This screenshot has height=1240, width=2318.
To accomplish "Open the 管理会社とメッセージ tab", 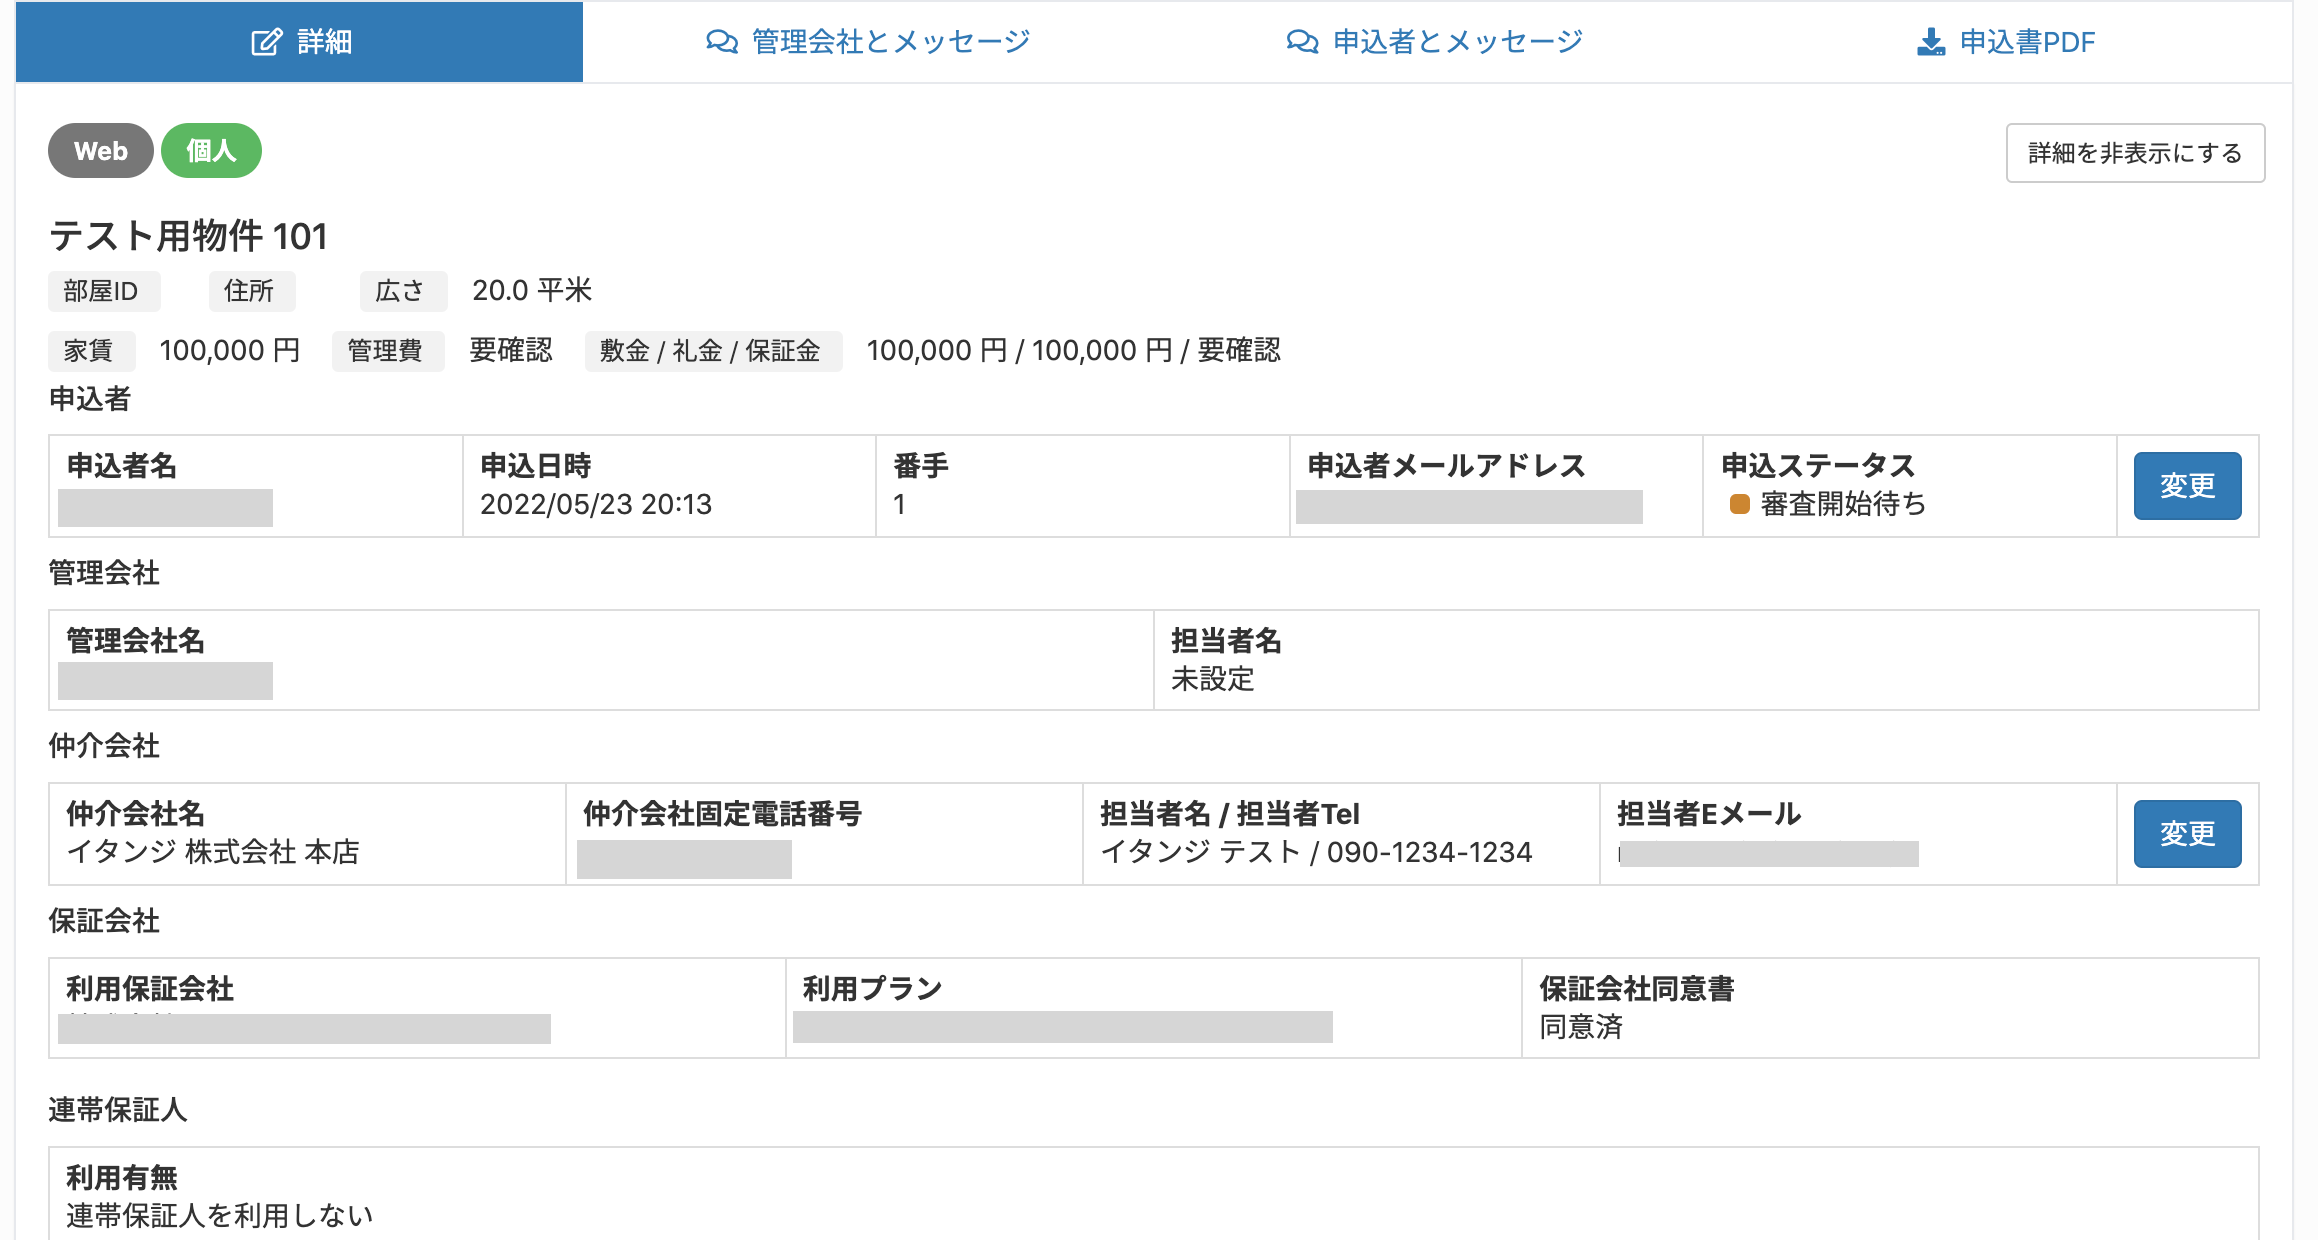I will pos(868,42).
